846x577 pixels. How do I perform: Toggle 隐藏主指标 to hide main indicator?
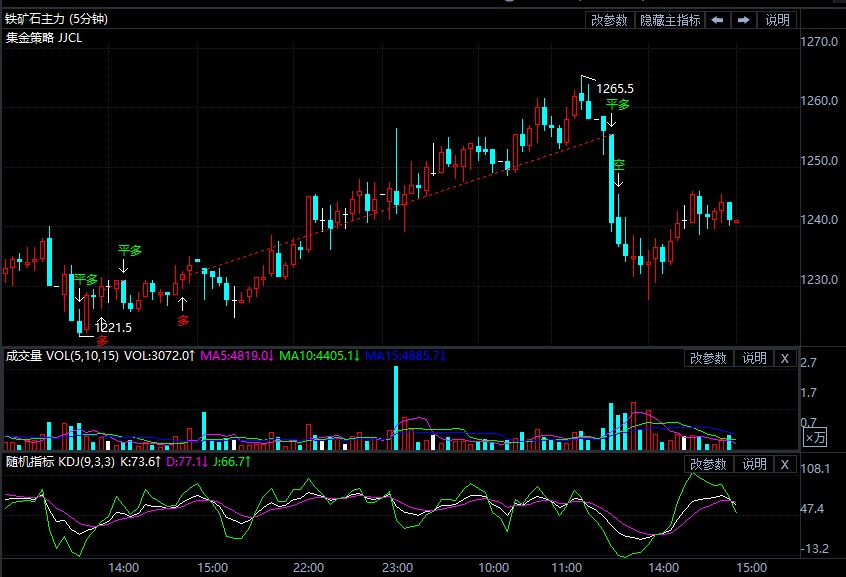pyautogui.click(x=670, y=20)
